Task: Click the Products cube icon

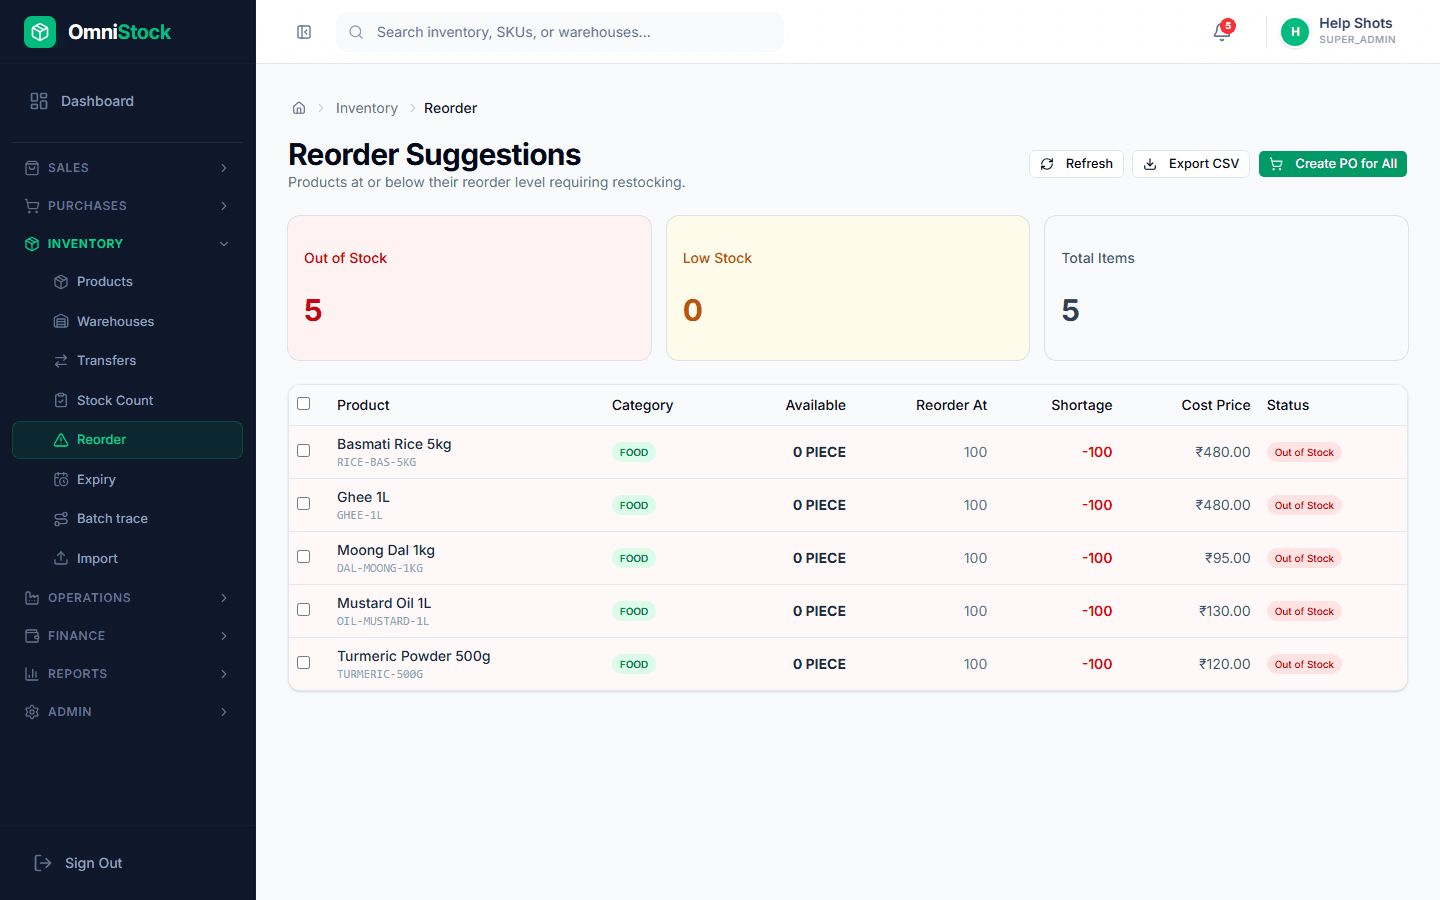Action: pyautogui.click(x=61, y=282)
